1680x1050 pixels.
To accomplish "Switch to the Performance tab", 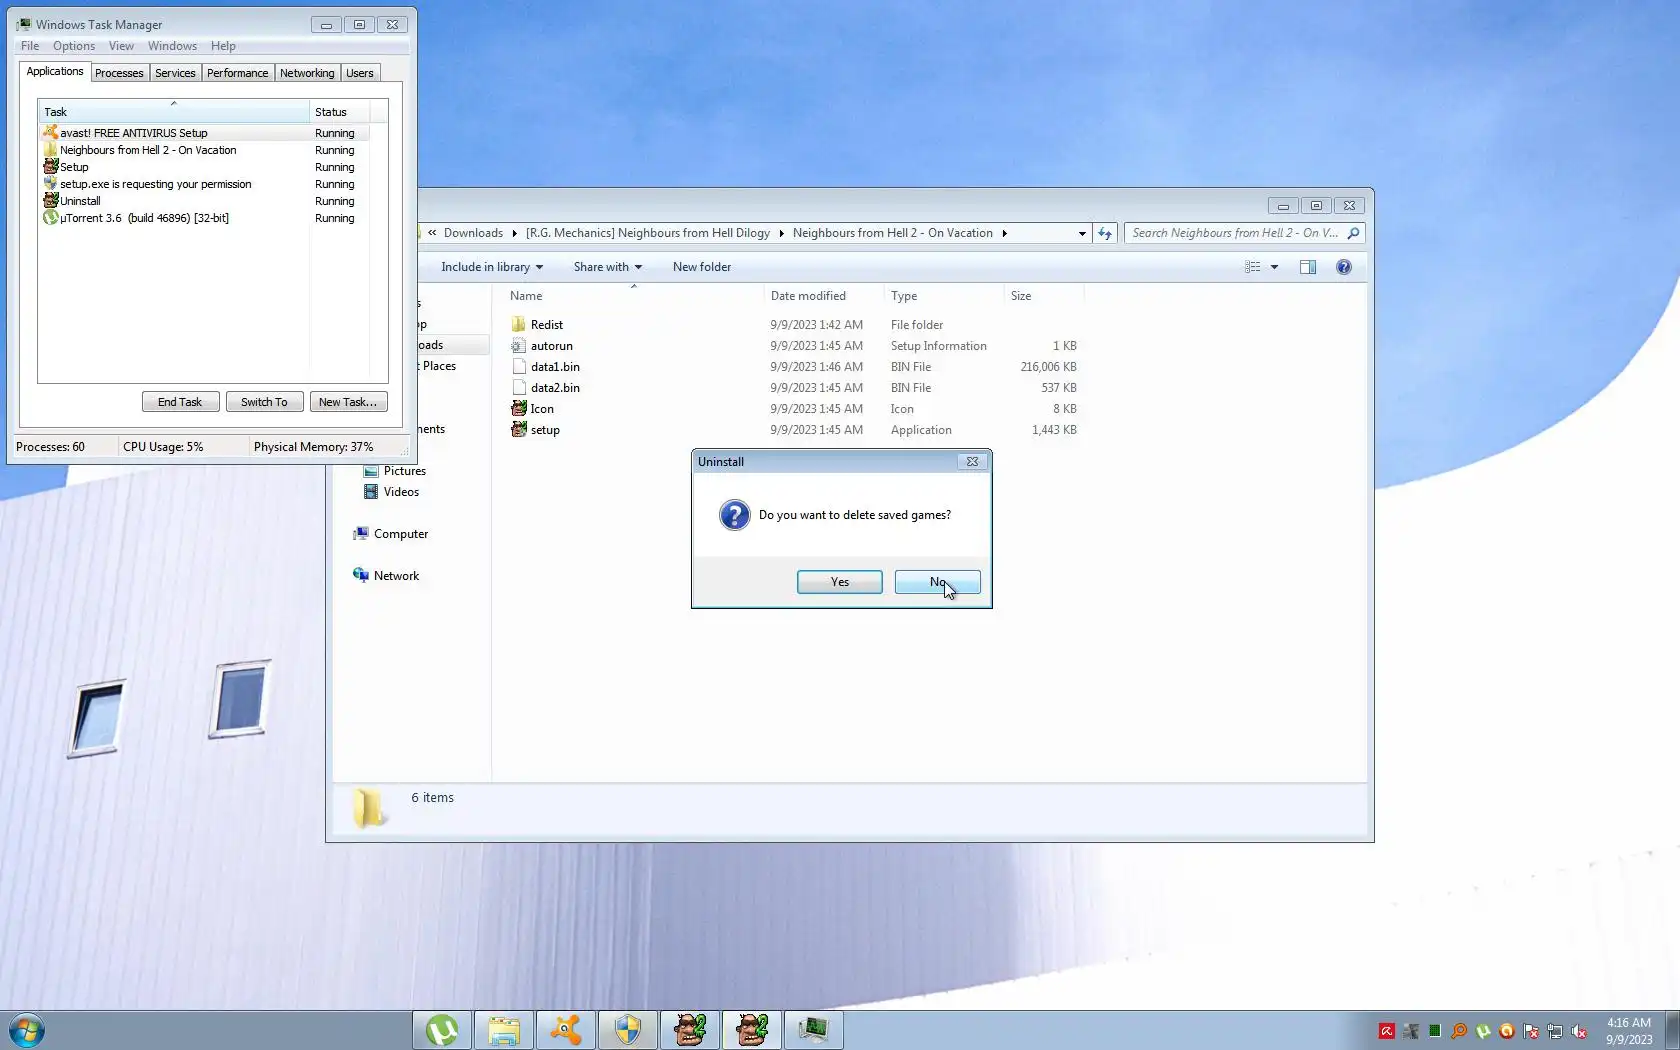I will (x=238, y=73).
